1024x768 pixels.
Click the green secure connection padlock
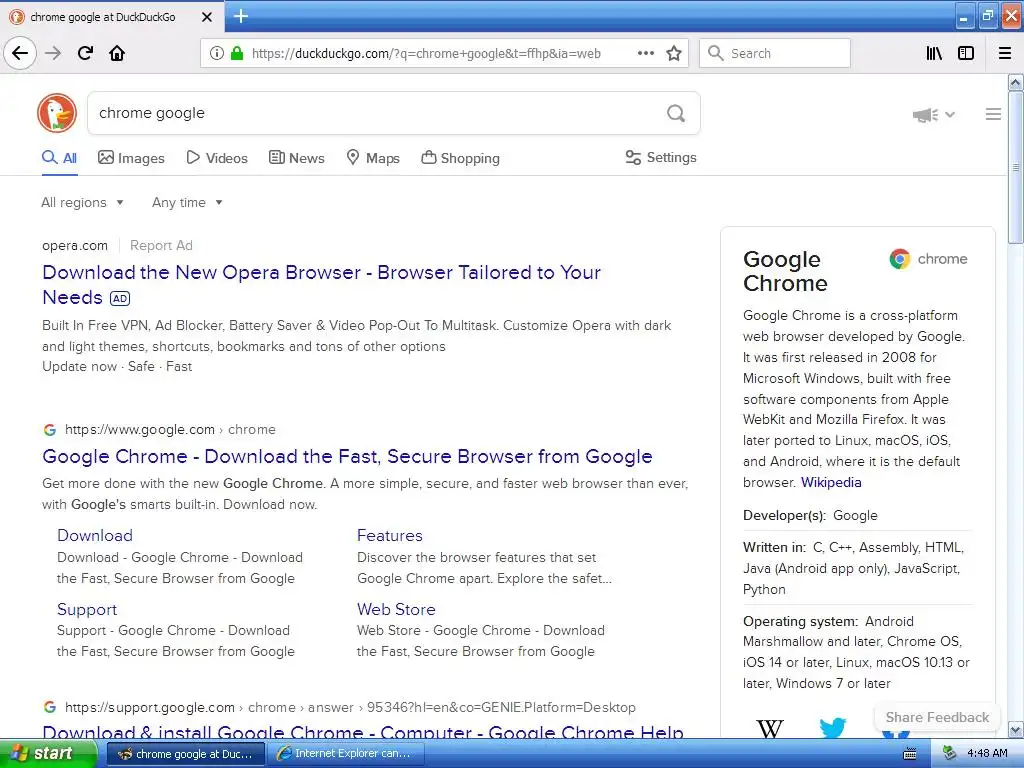point(237,53)
